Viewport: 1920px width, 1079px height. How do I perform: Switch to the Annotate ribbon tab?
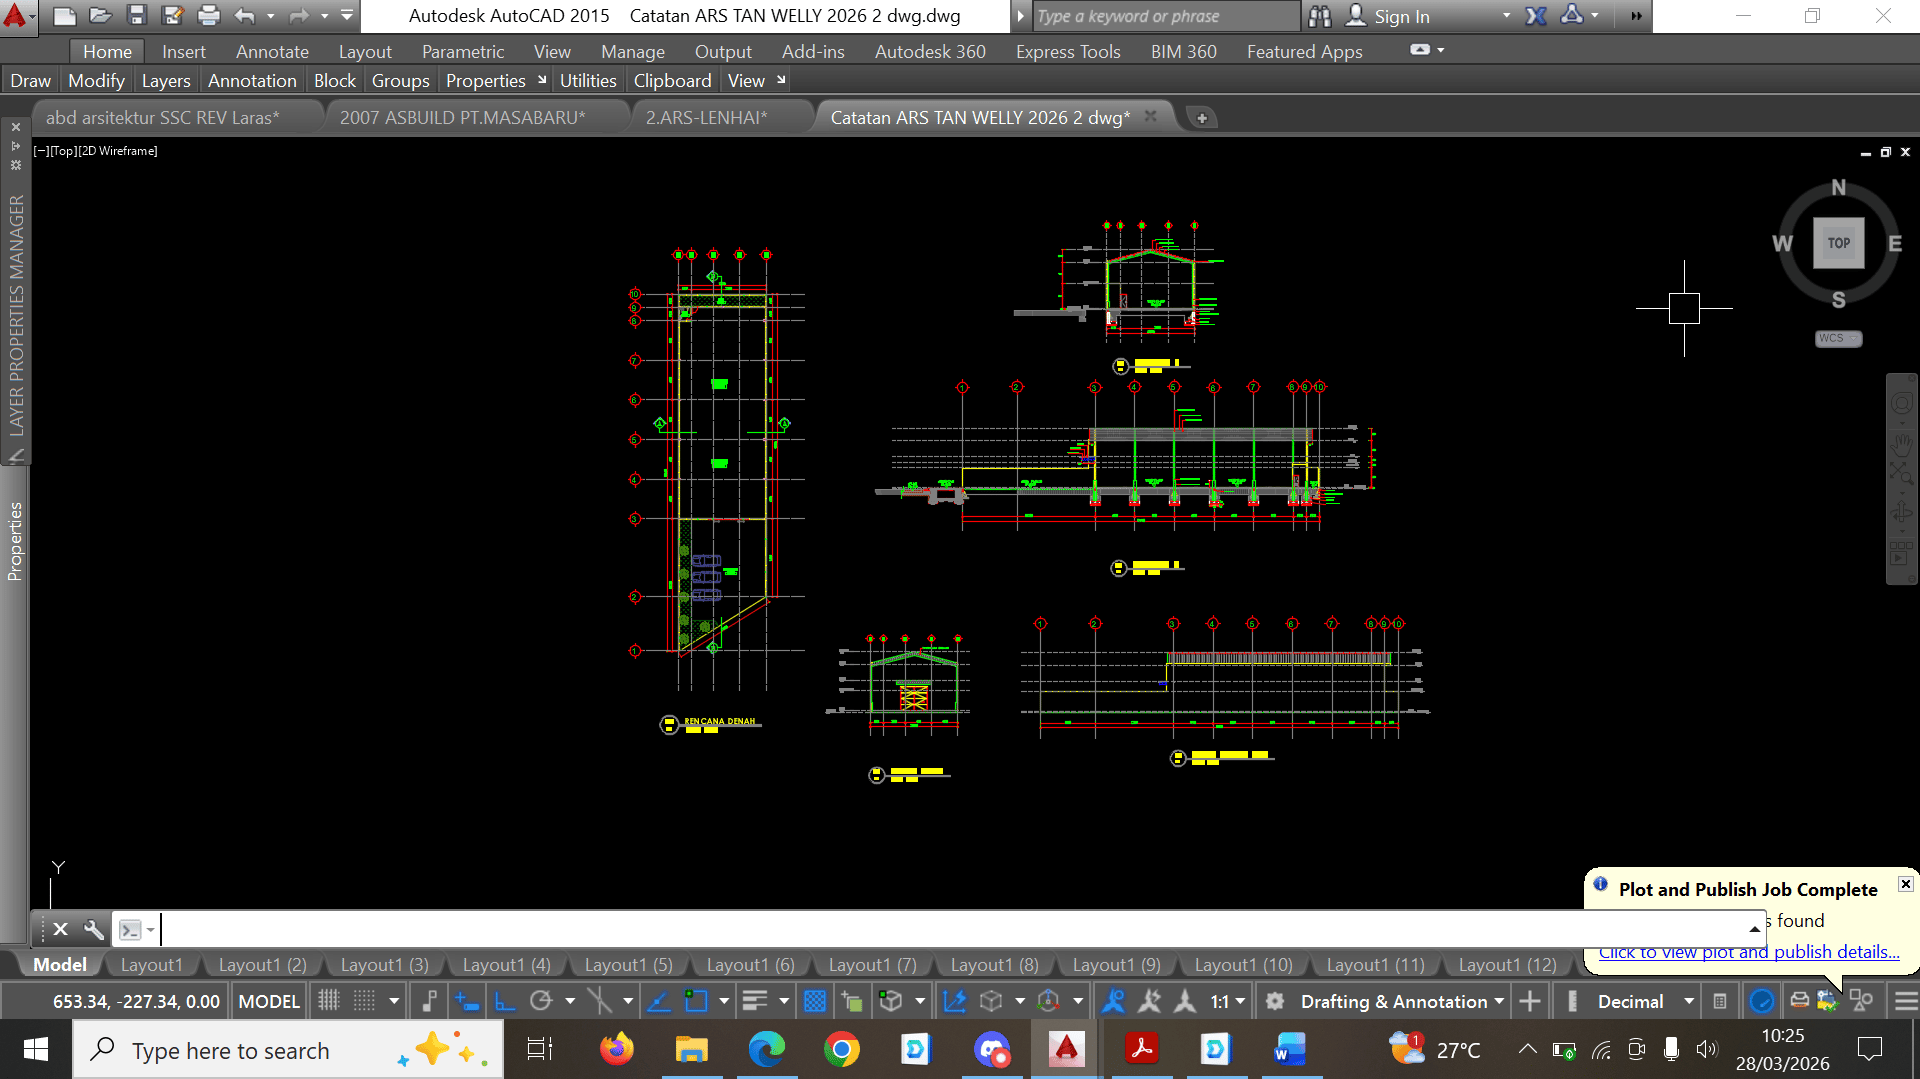click(x=272, y=51)
